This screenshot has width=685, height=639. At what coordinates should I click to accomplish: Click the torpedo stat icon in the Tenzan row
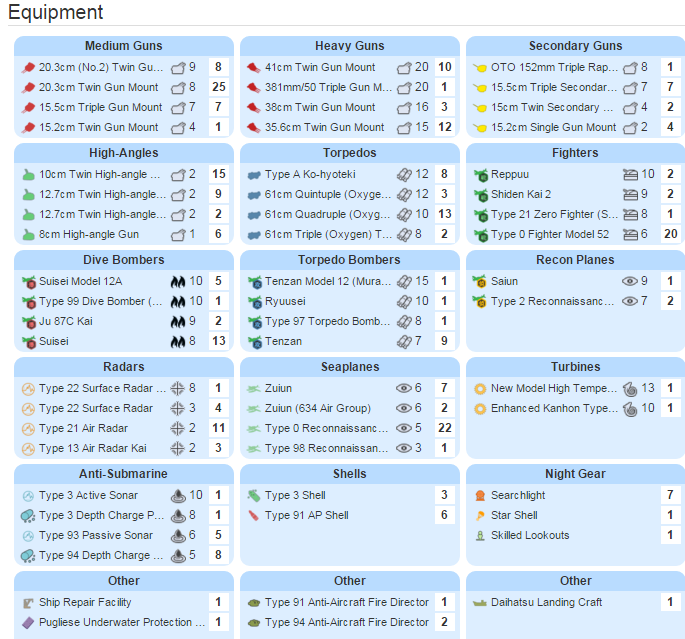point(404,342)
